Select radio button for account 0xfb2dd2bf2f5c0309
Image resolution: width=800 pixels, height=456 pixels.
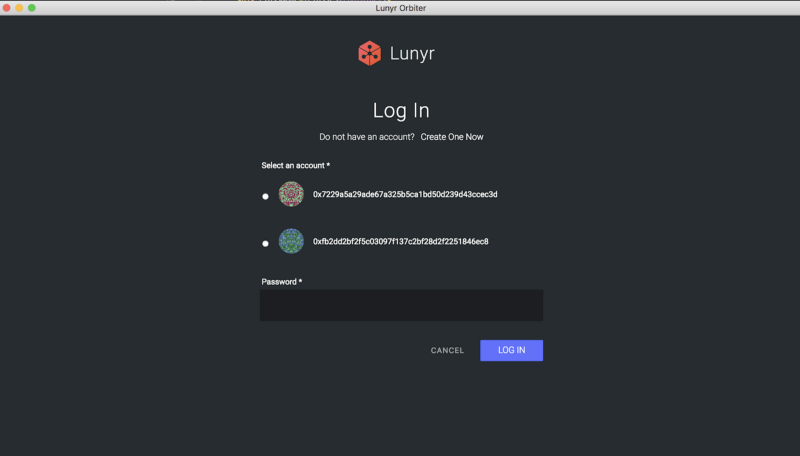tap(265, 244)
